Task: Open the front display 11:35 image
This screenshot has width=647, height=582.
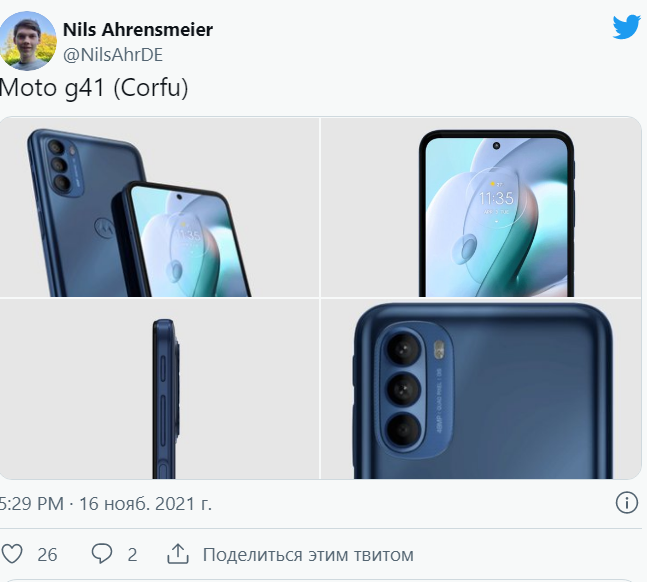Action: (x=481, y=207)
